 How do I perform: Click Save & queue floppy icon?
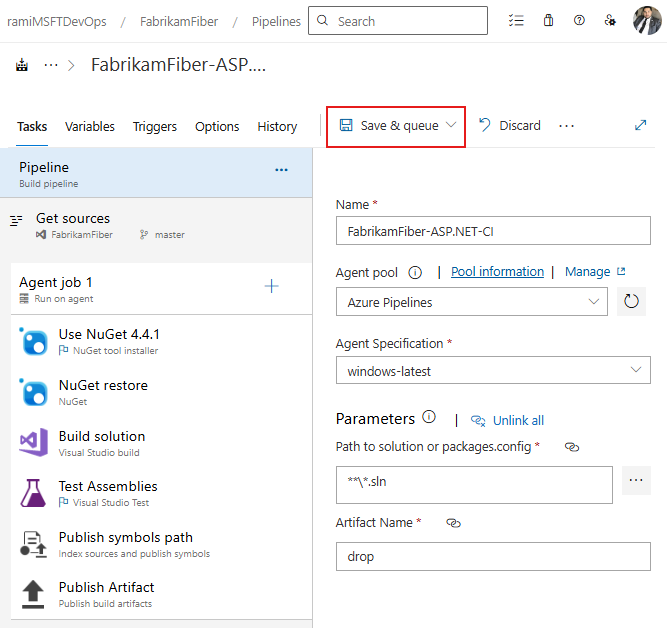pyautogui.click(x=346, y=125)
